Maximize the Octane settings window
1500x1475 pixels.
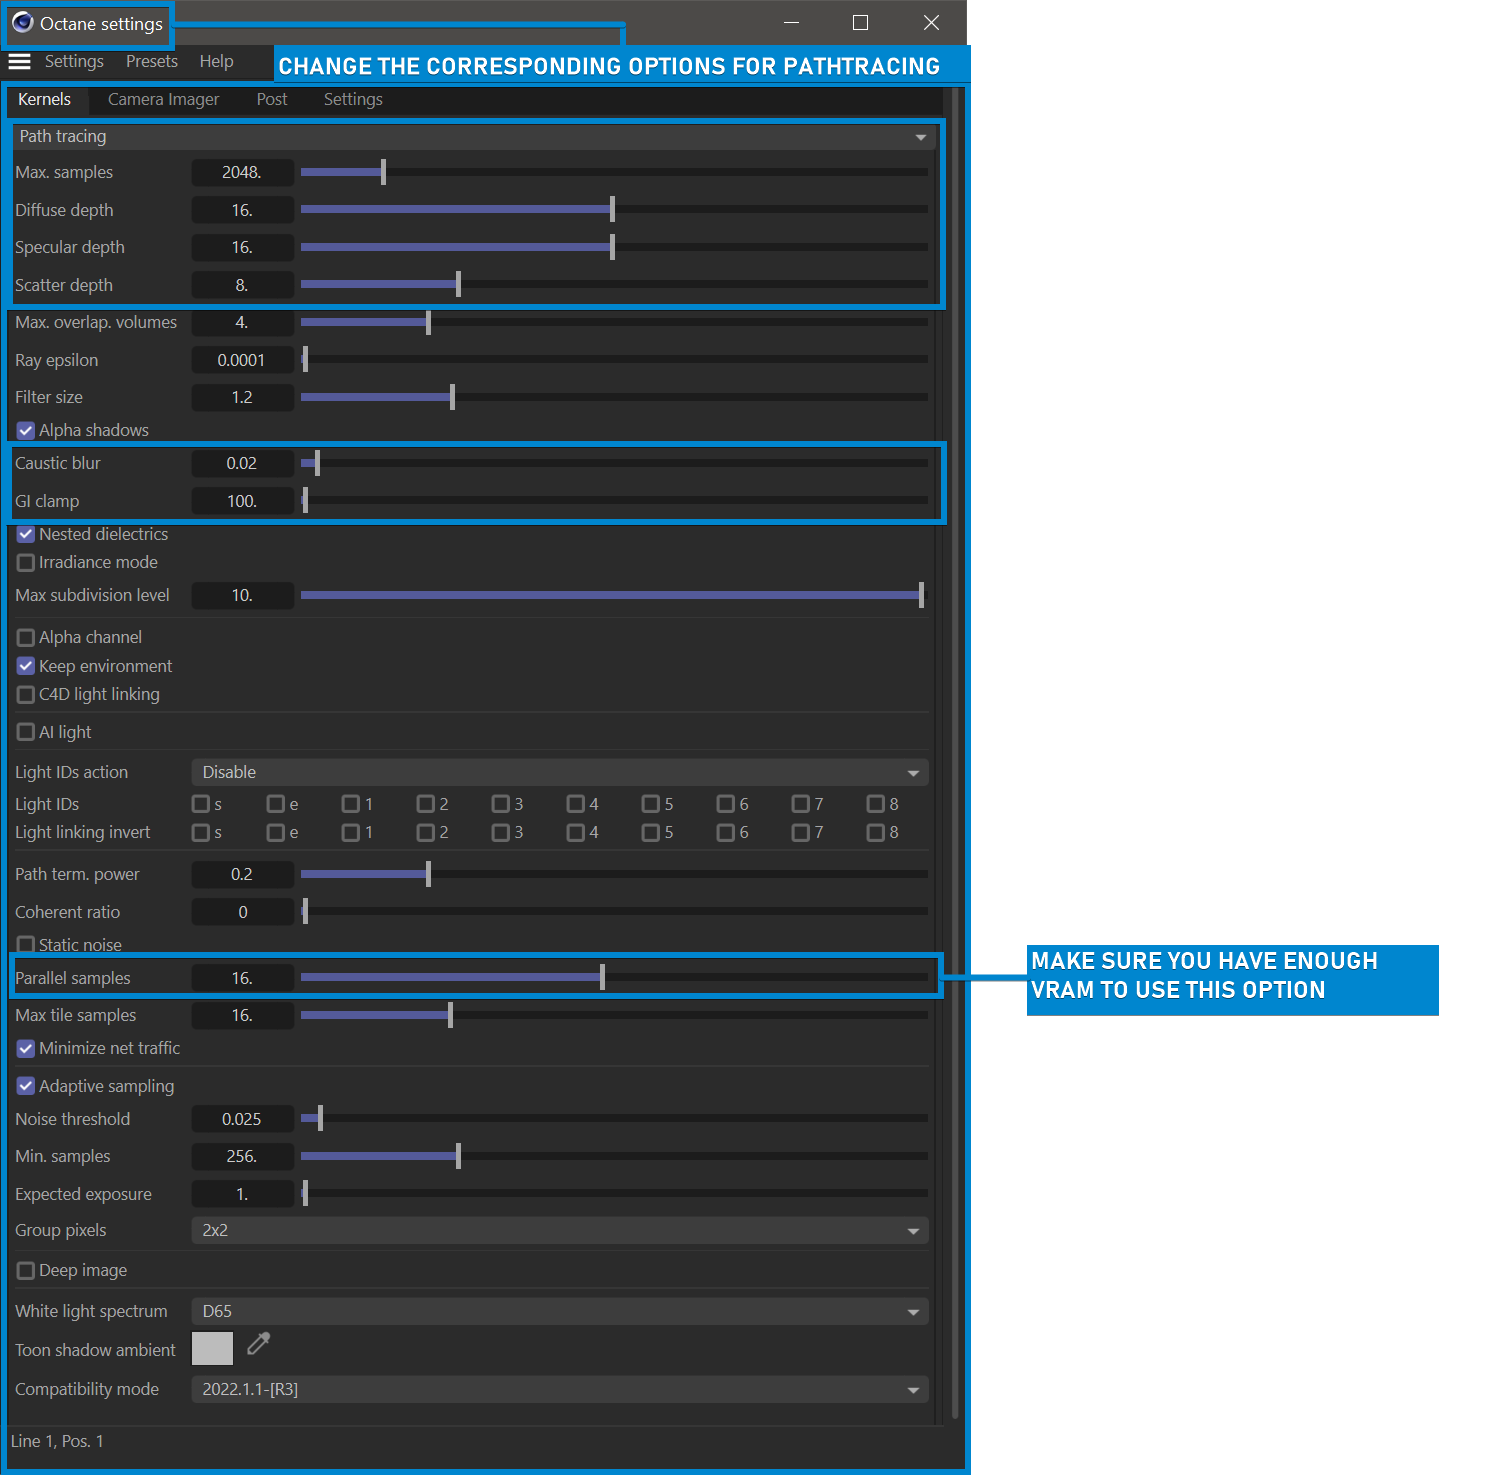[860, 23]
